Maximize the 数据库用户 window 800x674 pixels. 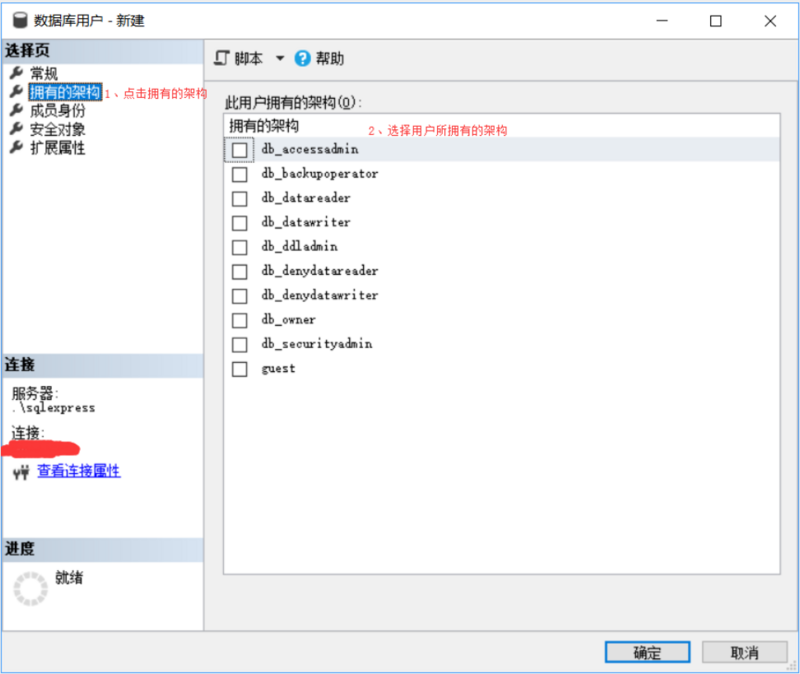[716, 21]
